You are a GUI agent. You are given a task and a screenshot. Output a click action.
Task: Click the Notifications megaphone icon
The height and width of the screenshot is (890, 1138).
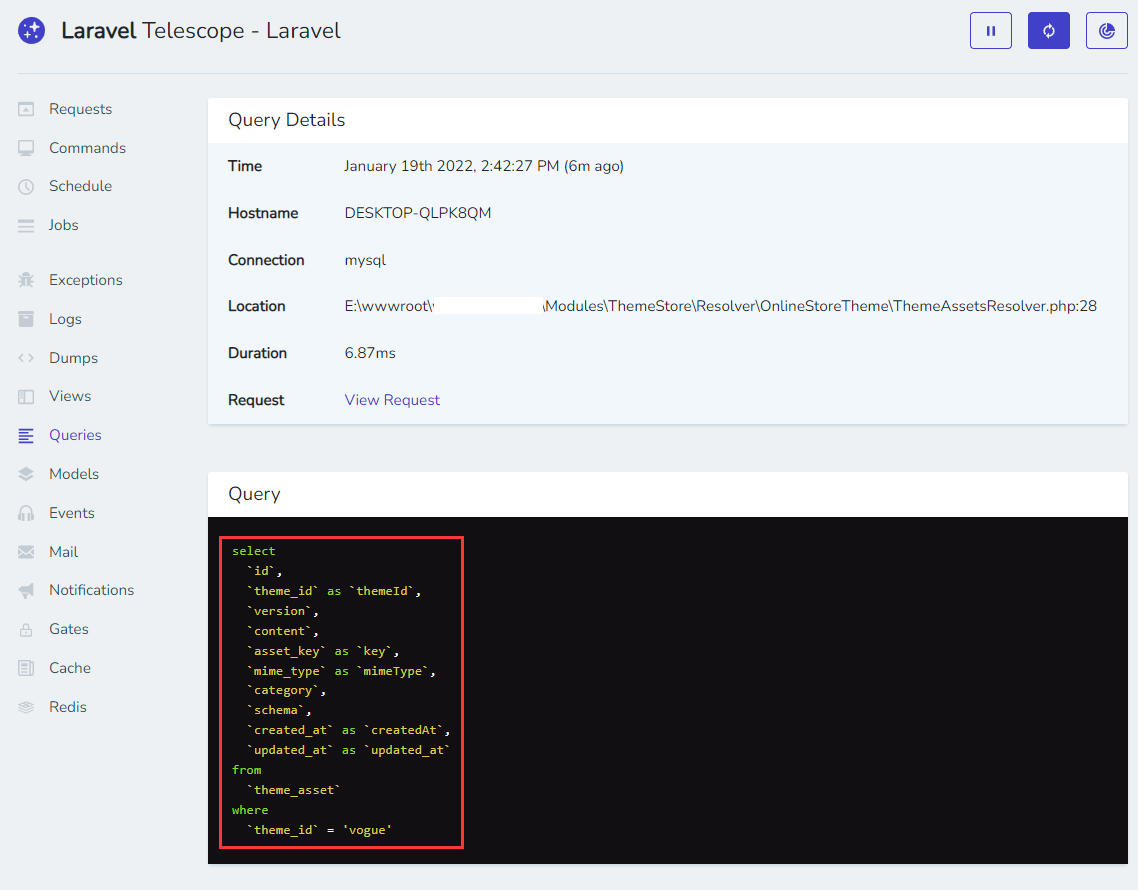click(26, 591)
